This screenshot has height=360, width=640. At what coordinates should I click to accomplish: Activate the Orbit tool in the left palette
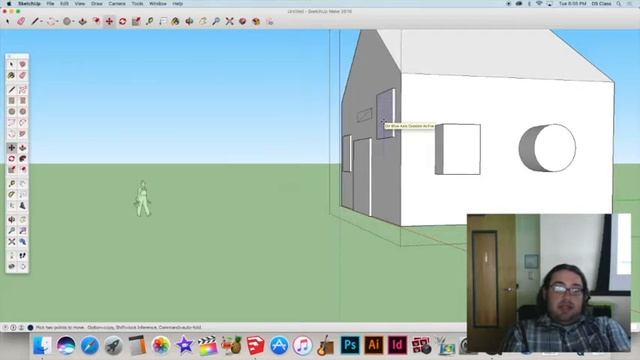tap(11, 220)
